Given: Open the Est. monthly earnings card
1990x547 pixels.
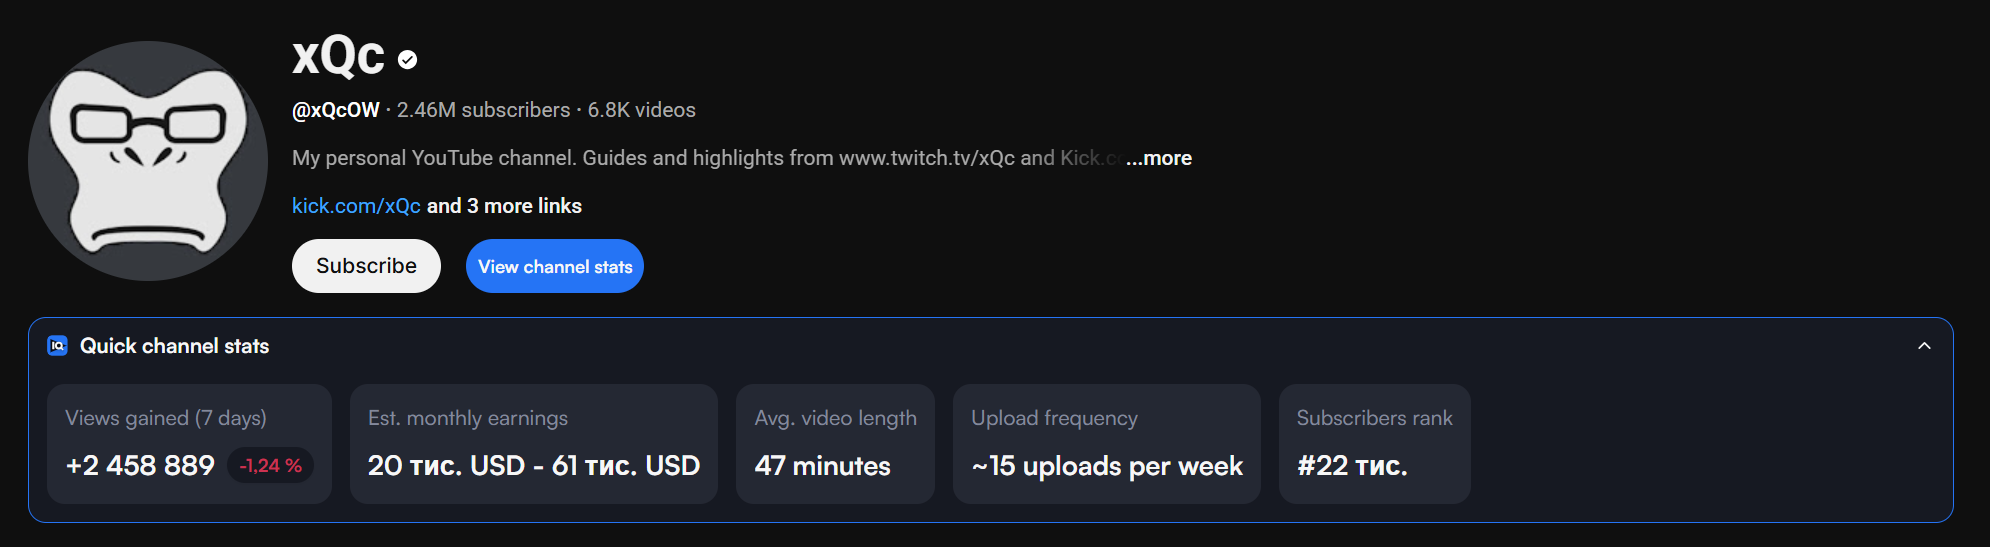Looking at the screenshot, I should [533, 444].
